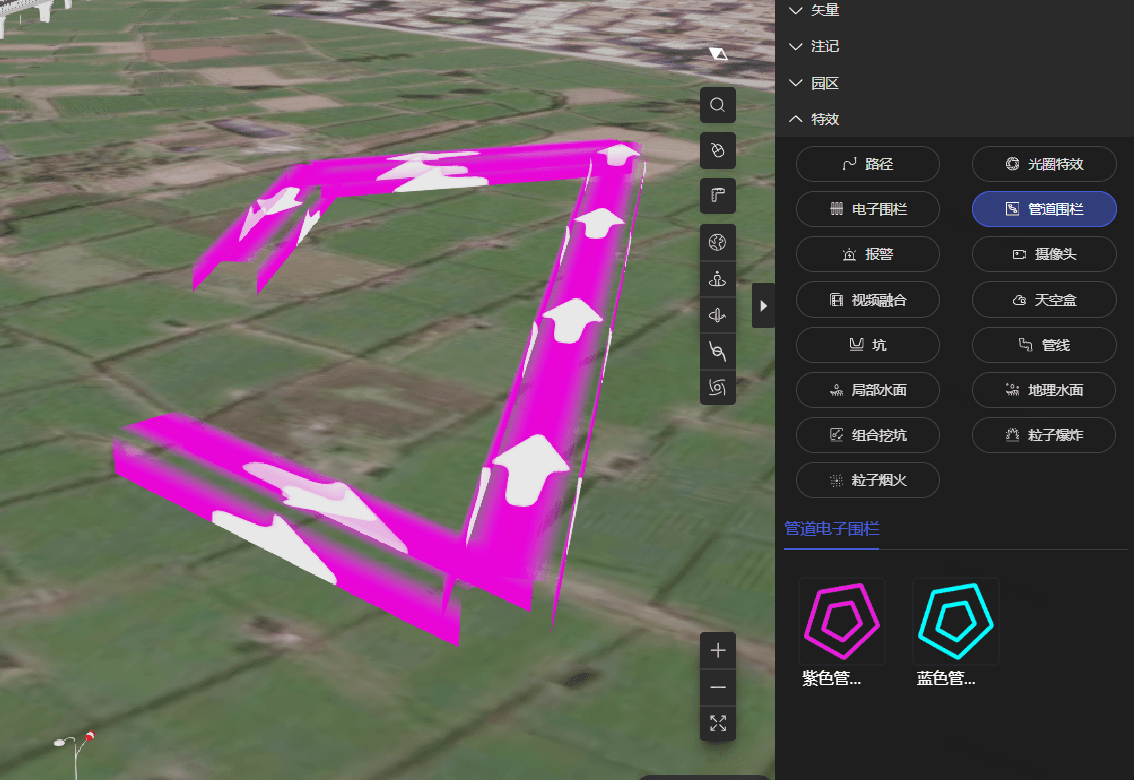Select the mouse navigation tool icon

[717, 150]
